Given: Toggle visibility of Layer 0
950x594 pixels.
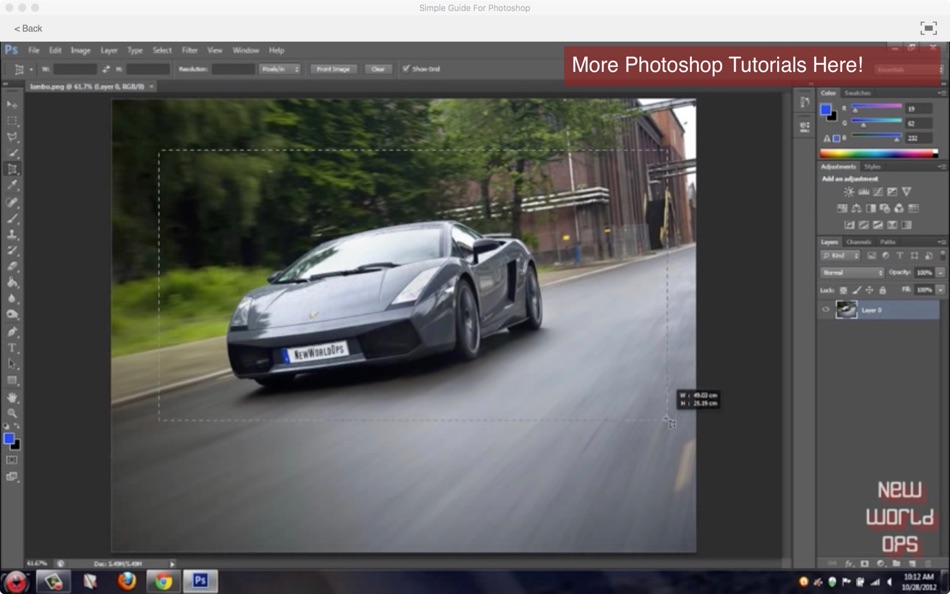Looking at the screenshot, I should point(825,310).
